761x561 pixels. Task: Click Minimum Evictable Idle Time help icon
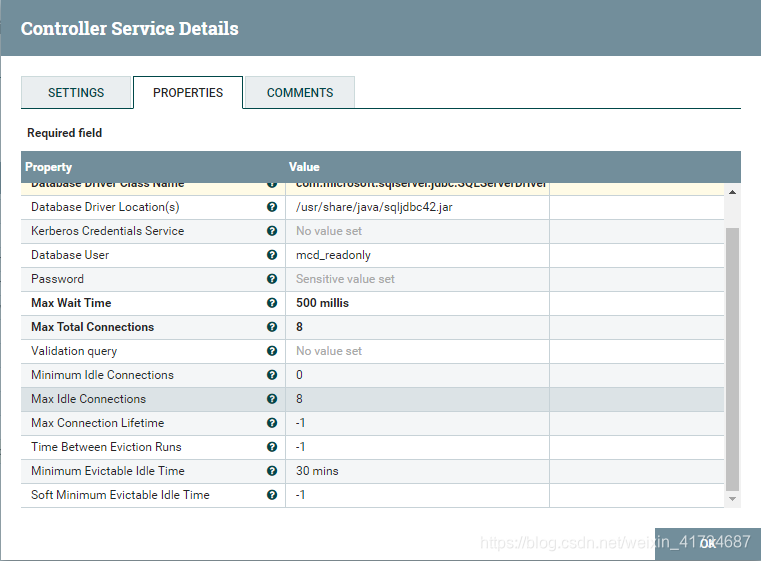point(272,471)
